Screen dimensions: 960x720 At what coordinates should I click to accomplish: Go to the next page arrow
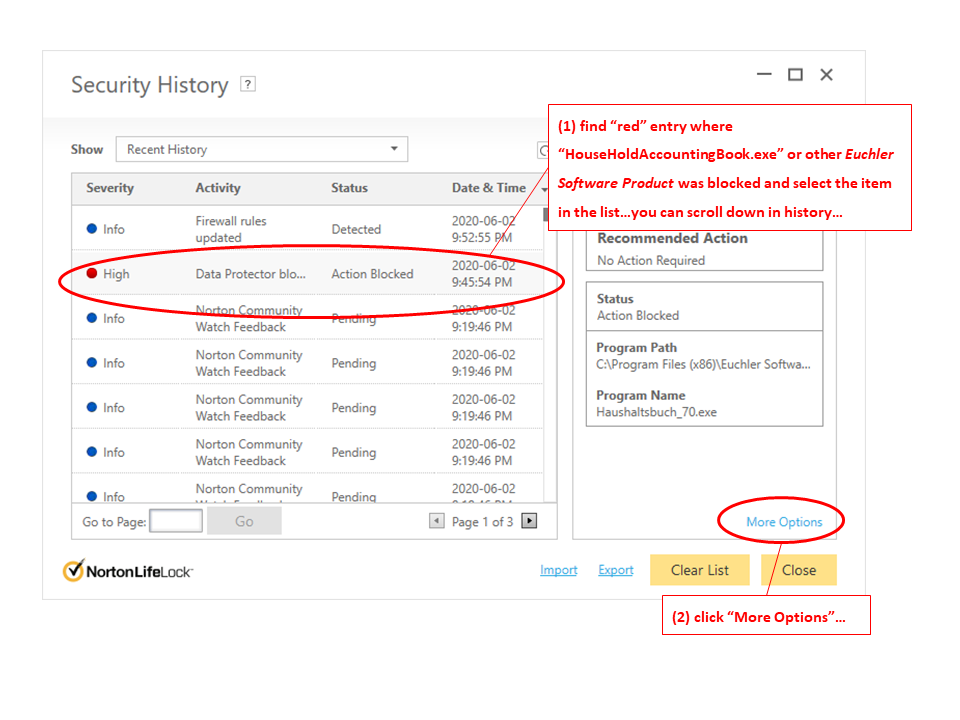click(x=530, y=521)
